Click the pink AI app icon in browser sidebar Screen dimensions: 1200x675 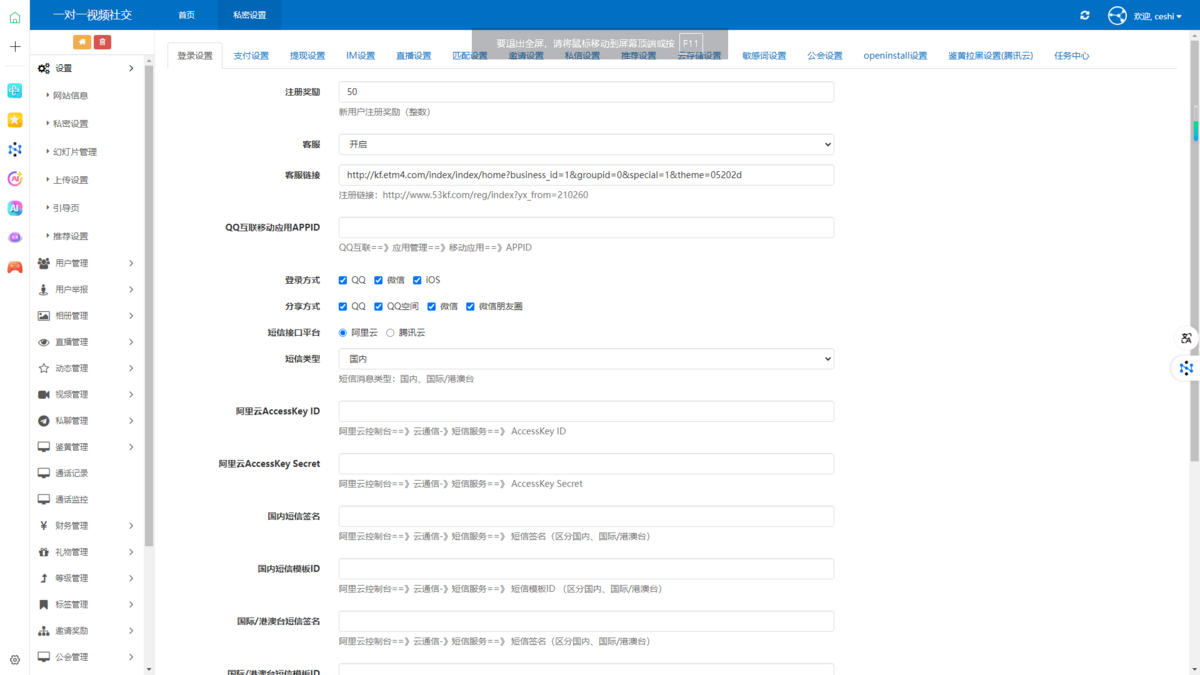tap(15, 179)
